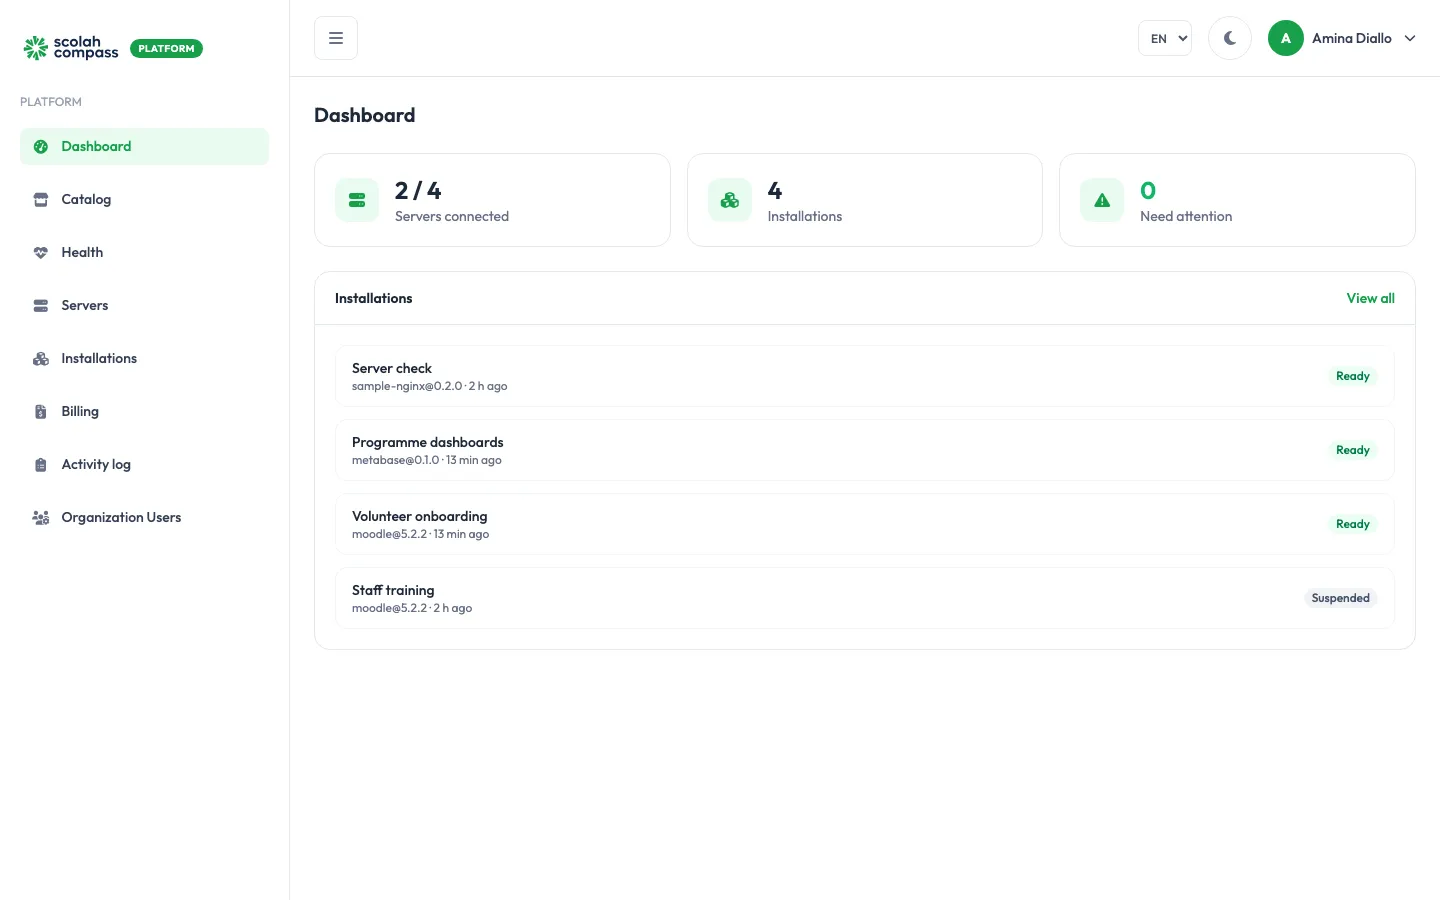Toggle the sidebar with hamburger button

coord(336,38)
